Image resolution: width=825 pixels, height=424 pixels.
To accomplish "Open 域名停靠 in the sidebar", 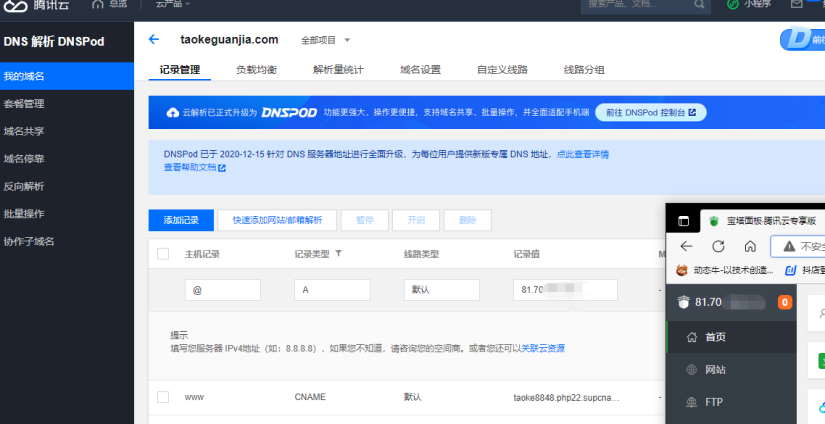I will point(67,158).
